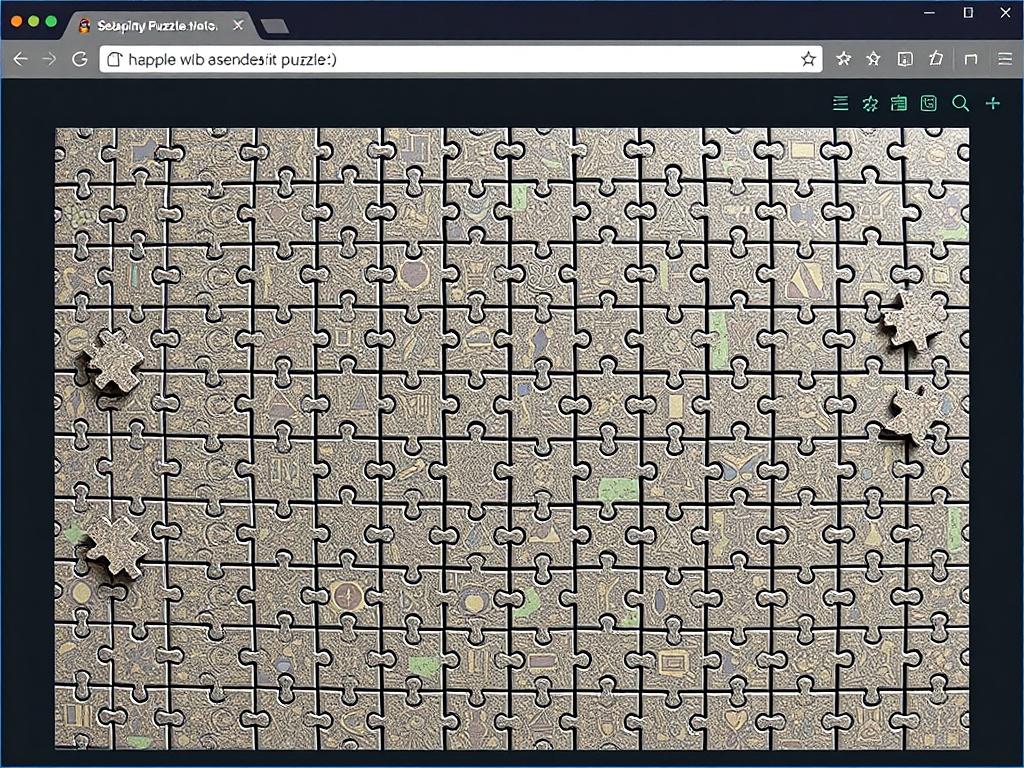Open the green list menu icon
This screenshot has height=768, width=1024.
(840, 103)
